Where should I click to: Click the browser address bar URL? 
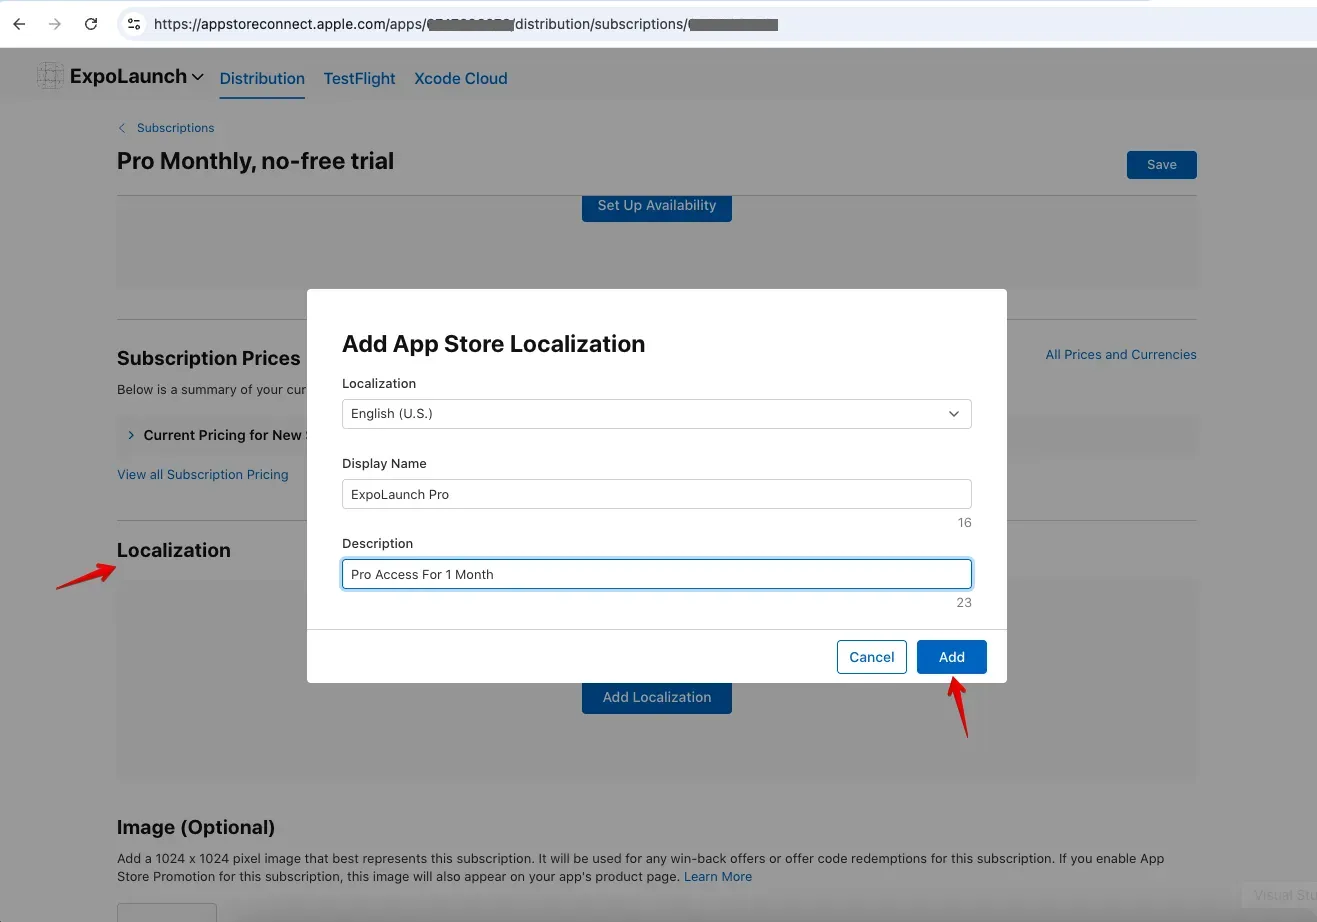coord(465,24)
